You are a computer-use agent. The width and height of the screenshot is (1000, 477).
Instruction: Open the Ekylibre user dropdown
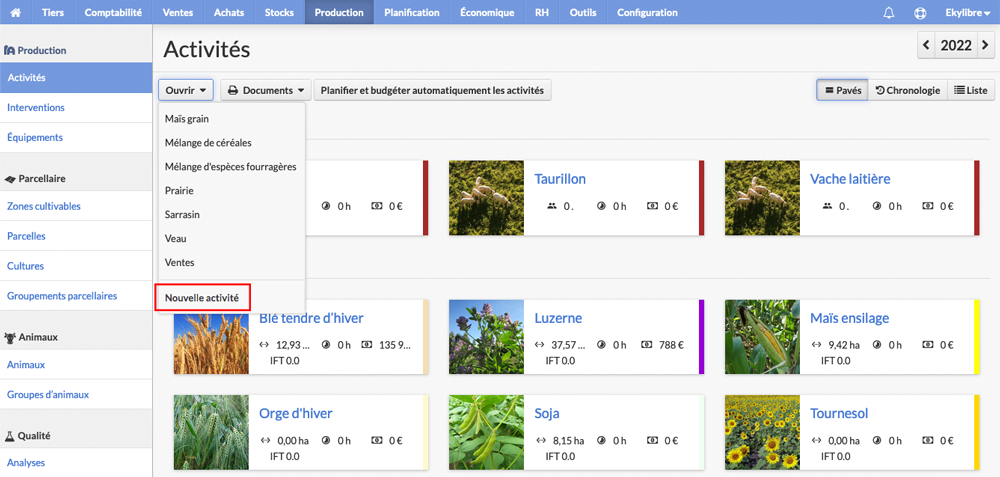point(967,12)
